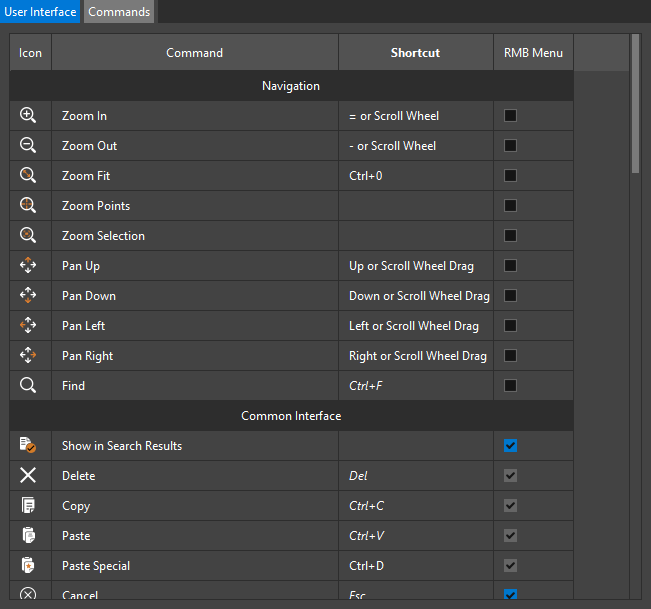Screen dimensions: 651x609
Task: Select the 'Paste Special' command name
Action: (x=96, y=566)
